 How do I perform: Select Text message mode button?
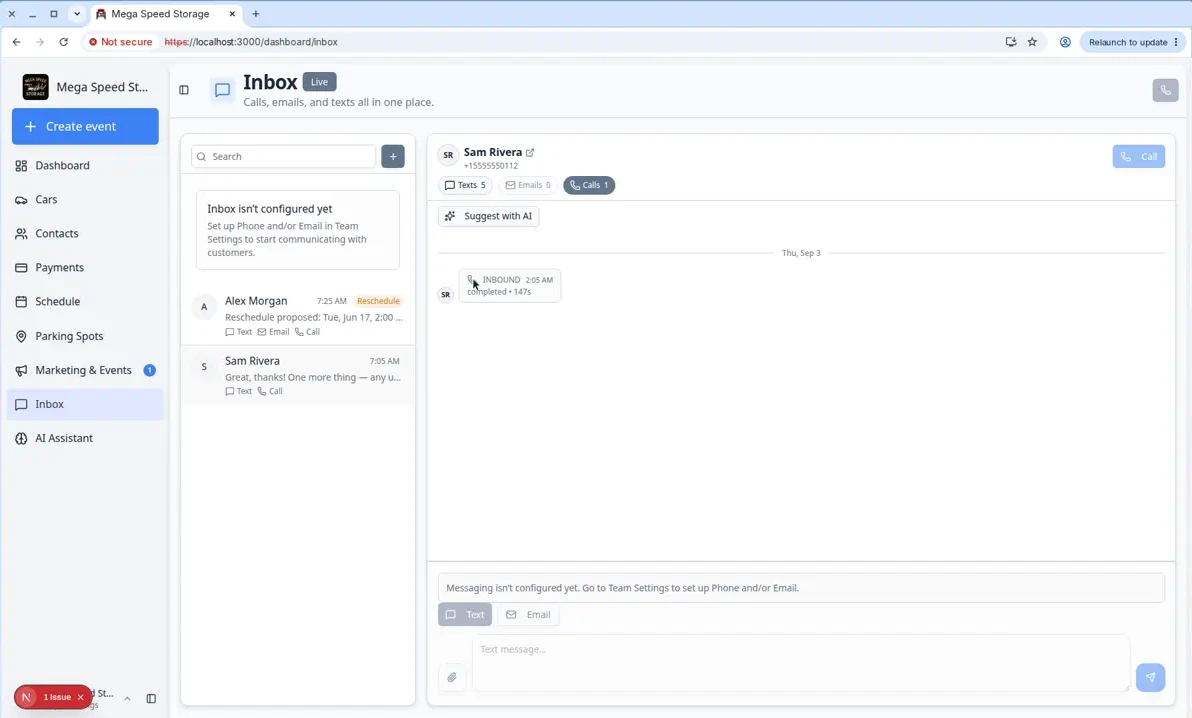tap(465, 615)
